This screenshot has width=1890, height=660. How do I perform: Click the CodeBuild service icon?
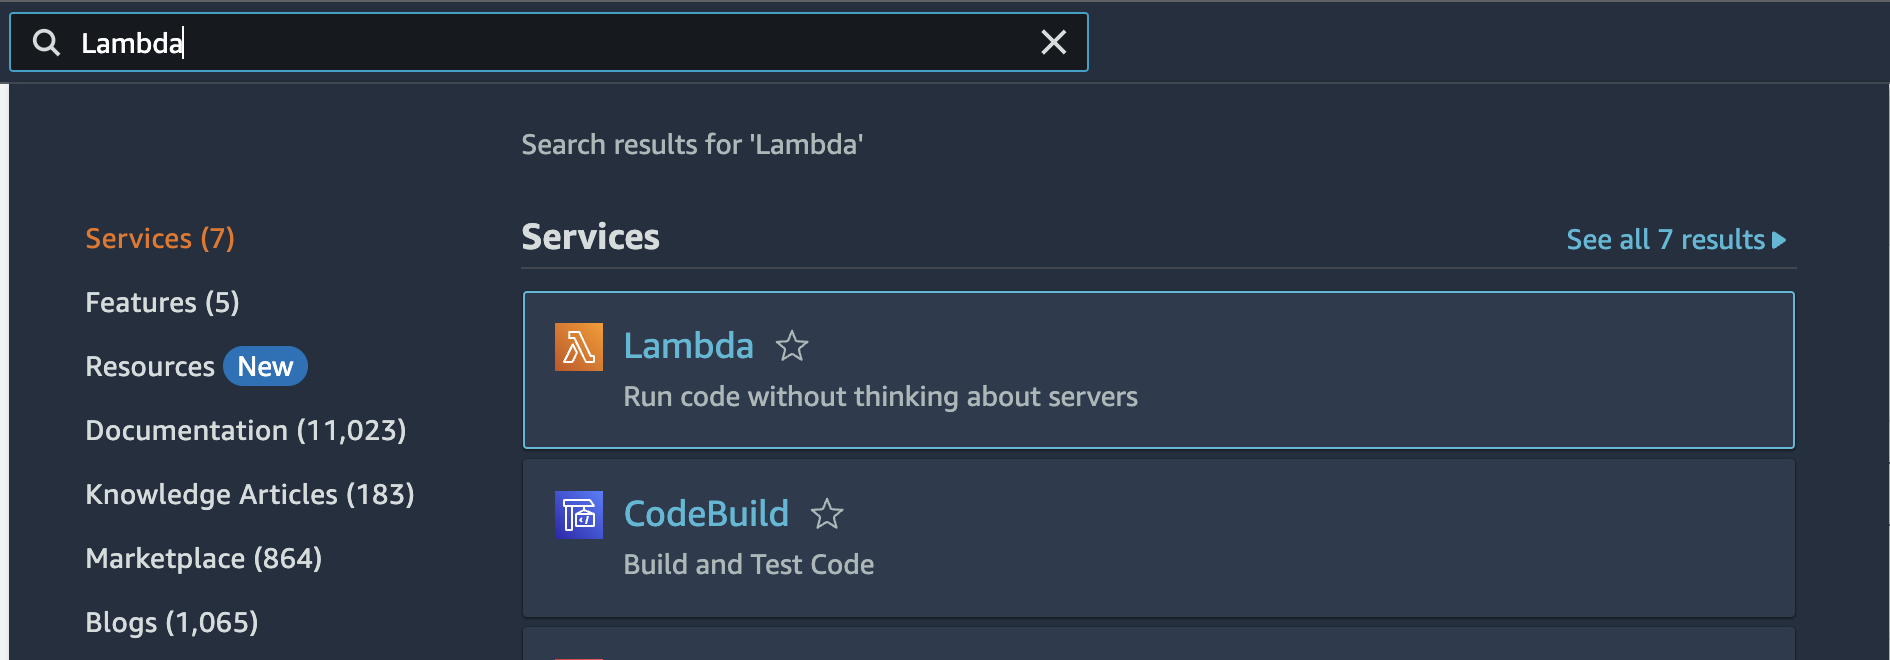(x=579, y=515)
